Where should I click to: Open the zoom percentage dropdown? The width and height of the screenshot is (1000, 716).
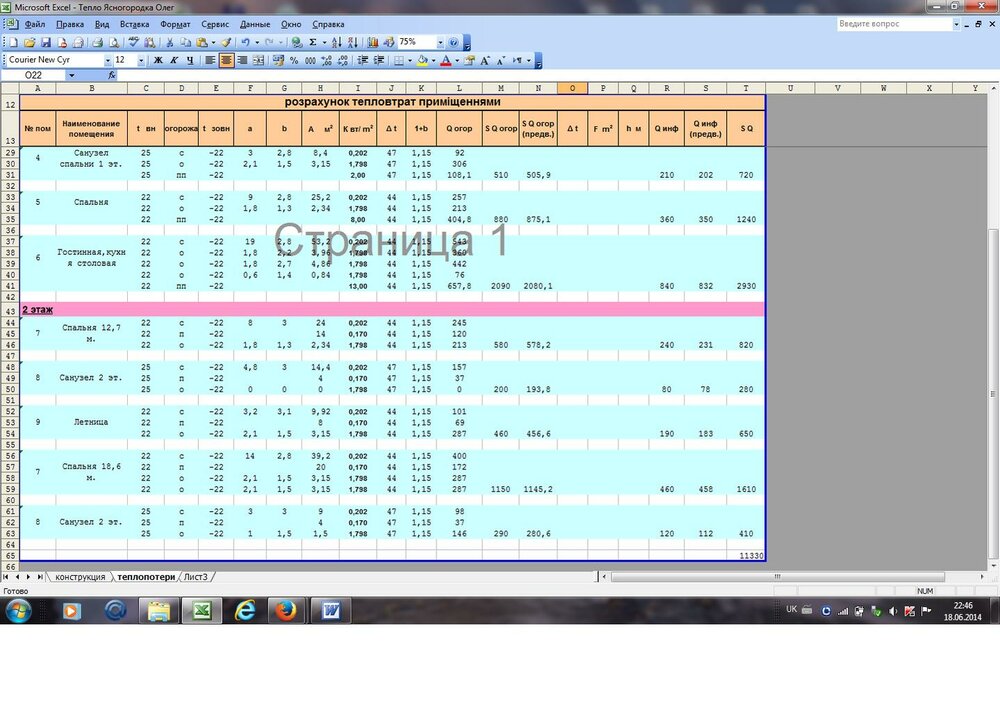tap(439, 43)
